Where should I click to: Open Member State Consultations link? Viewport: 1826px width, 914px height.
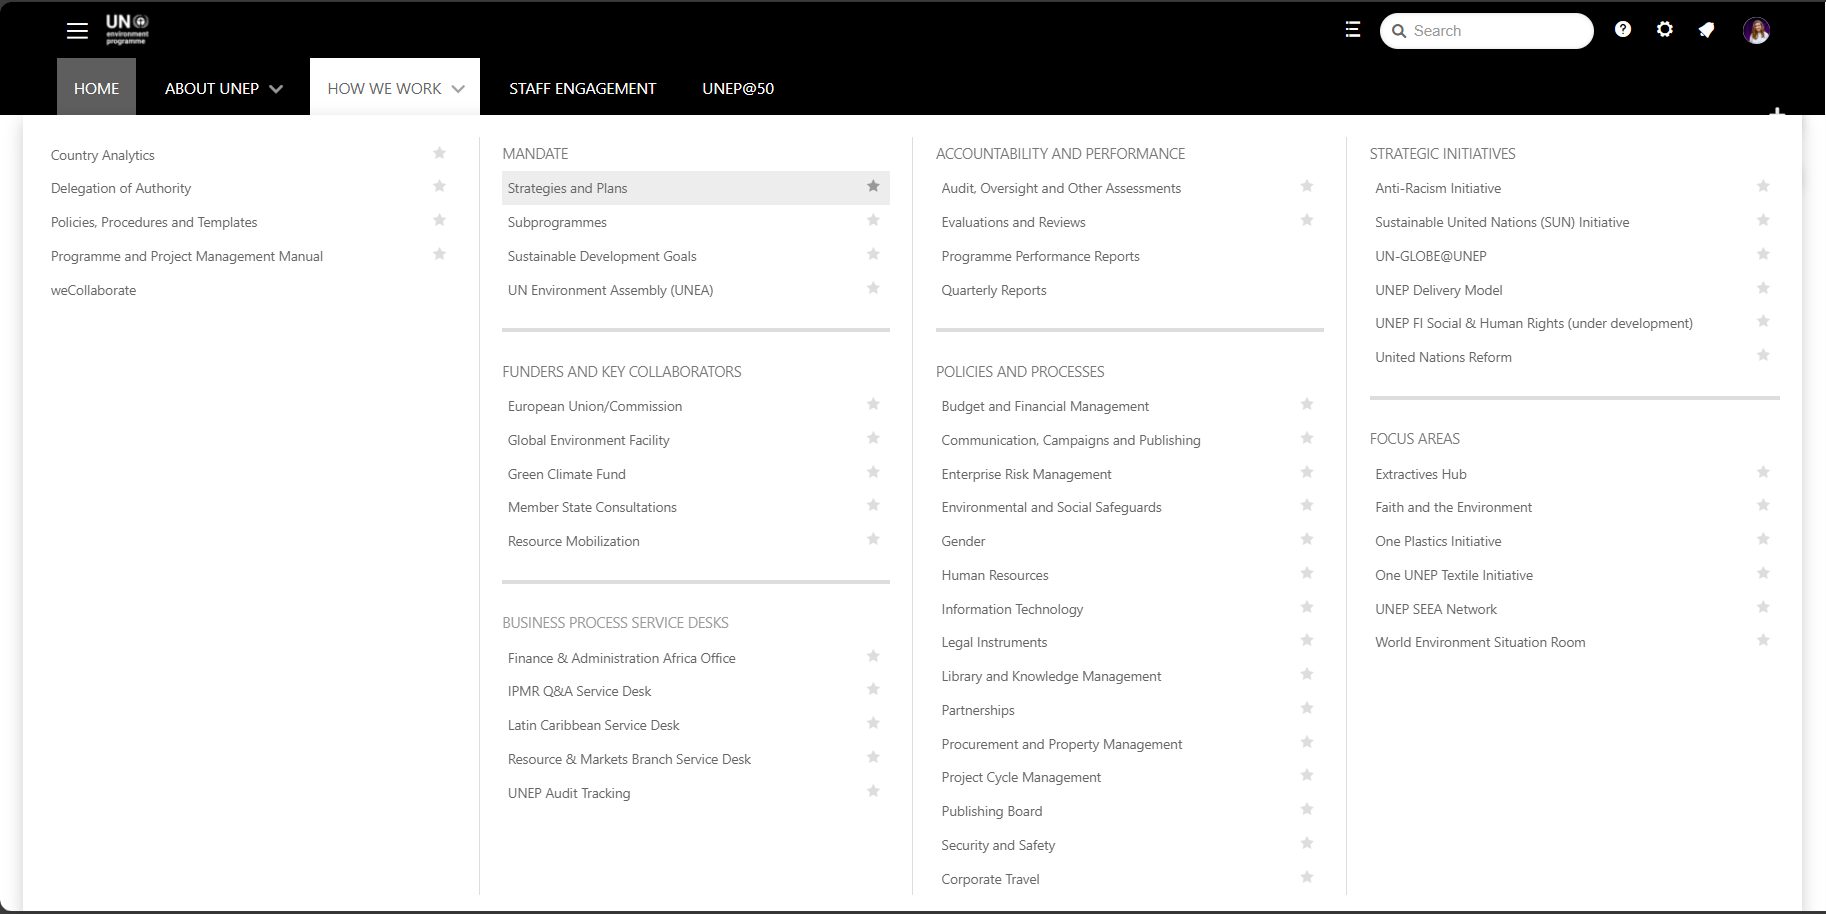point(592,507)
